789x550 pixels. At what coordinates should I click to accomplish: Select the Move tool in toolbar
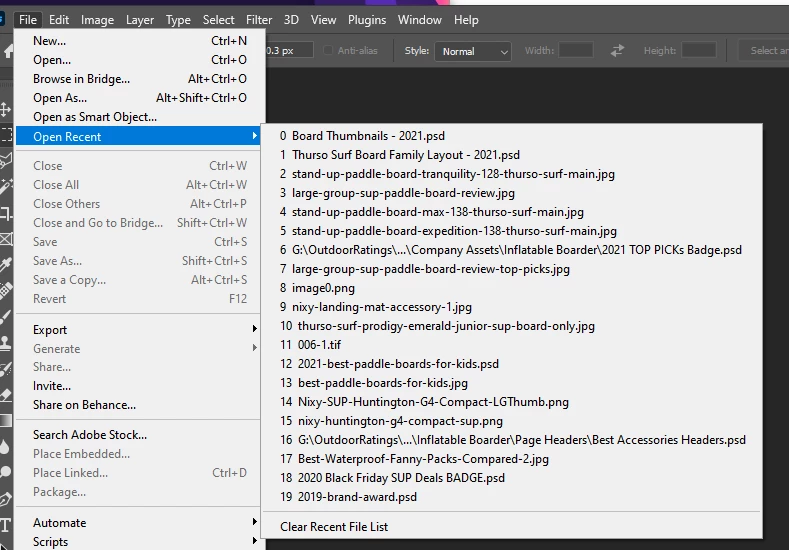[x=5, y=109]
